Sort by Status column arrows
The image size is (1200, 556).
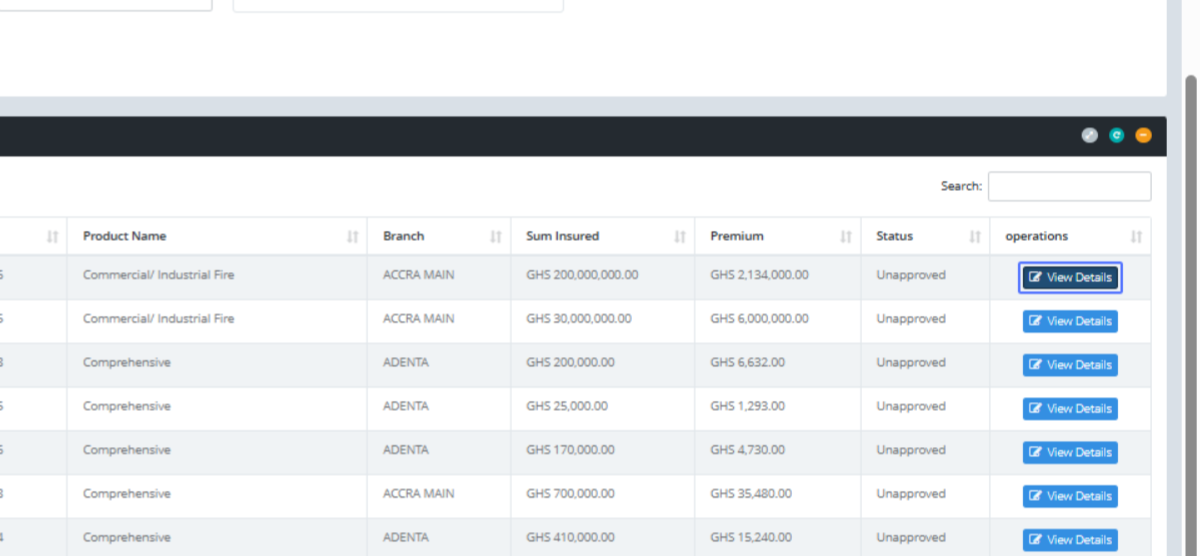pyautogui.click(x=975, y=237)
